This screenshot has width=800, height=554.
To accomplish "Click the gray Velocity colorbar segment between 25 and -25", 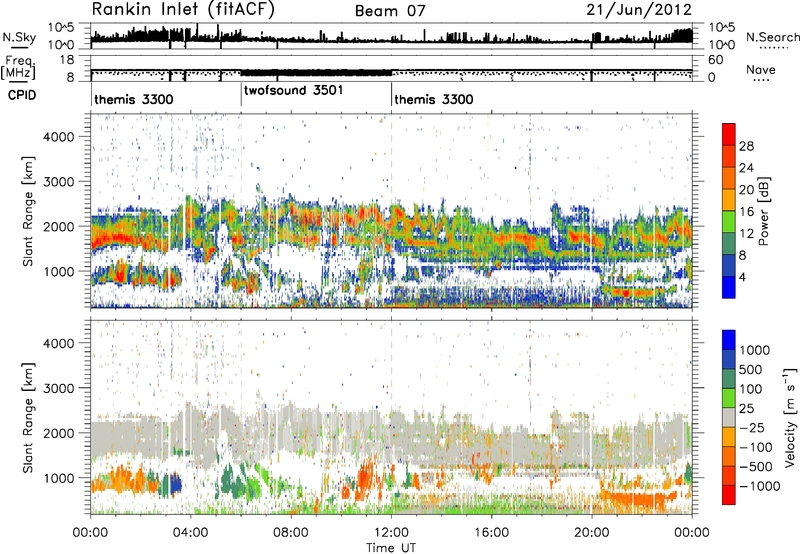I will pos(729,417).
